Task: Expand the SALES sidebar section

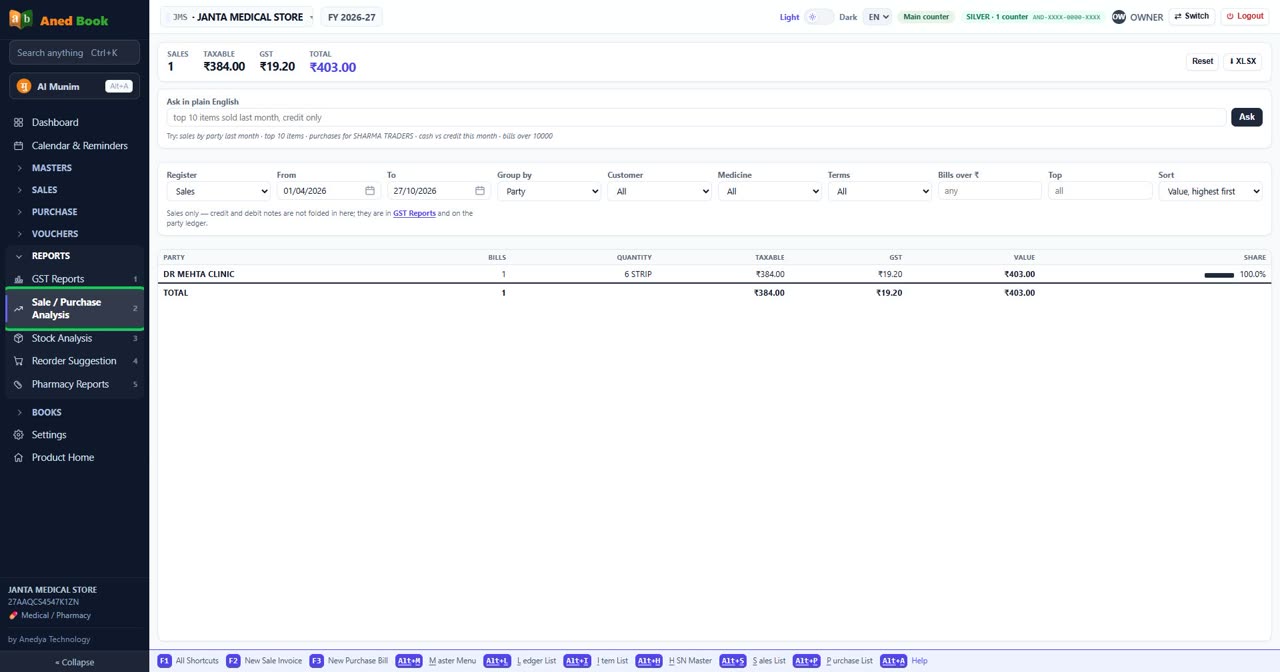Action: click(74, 190)
